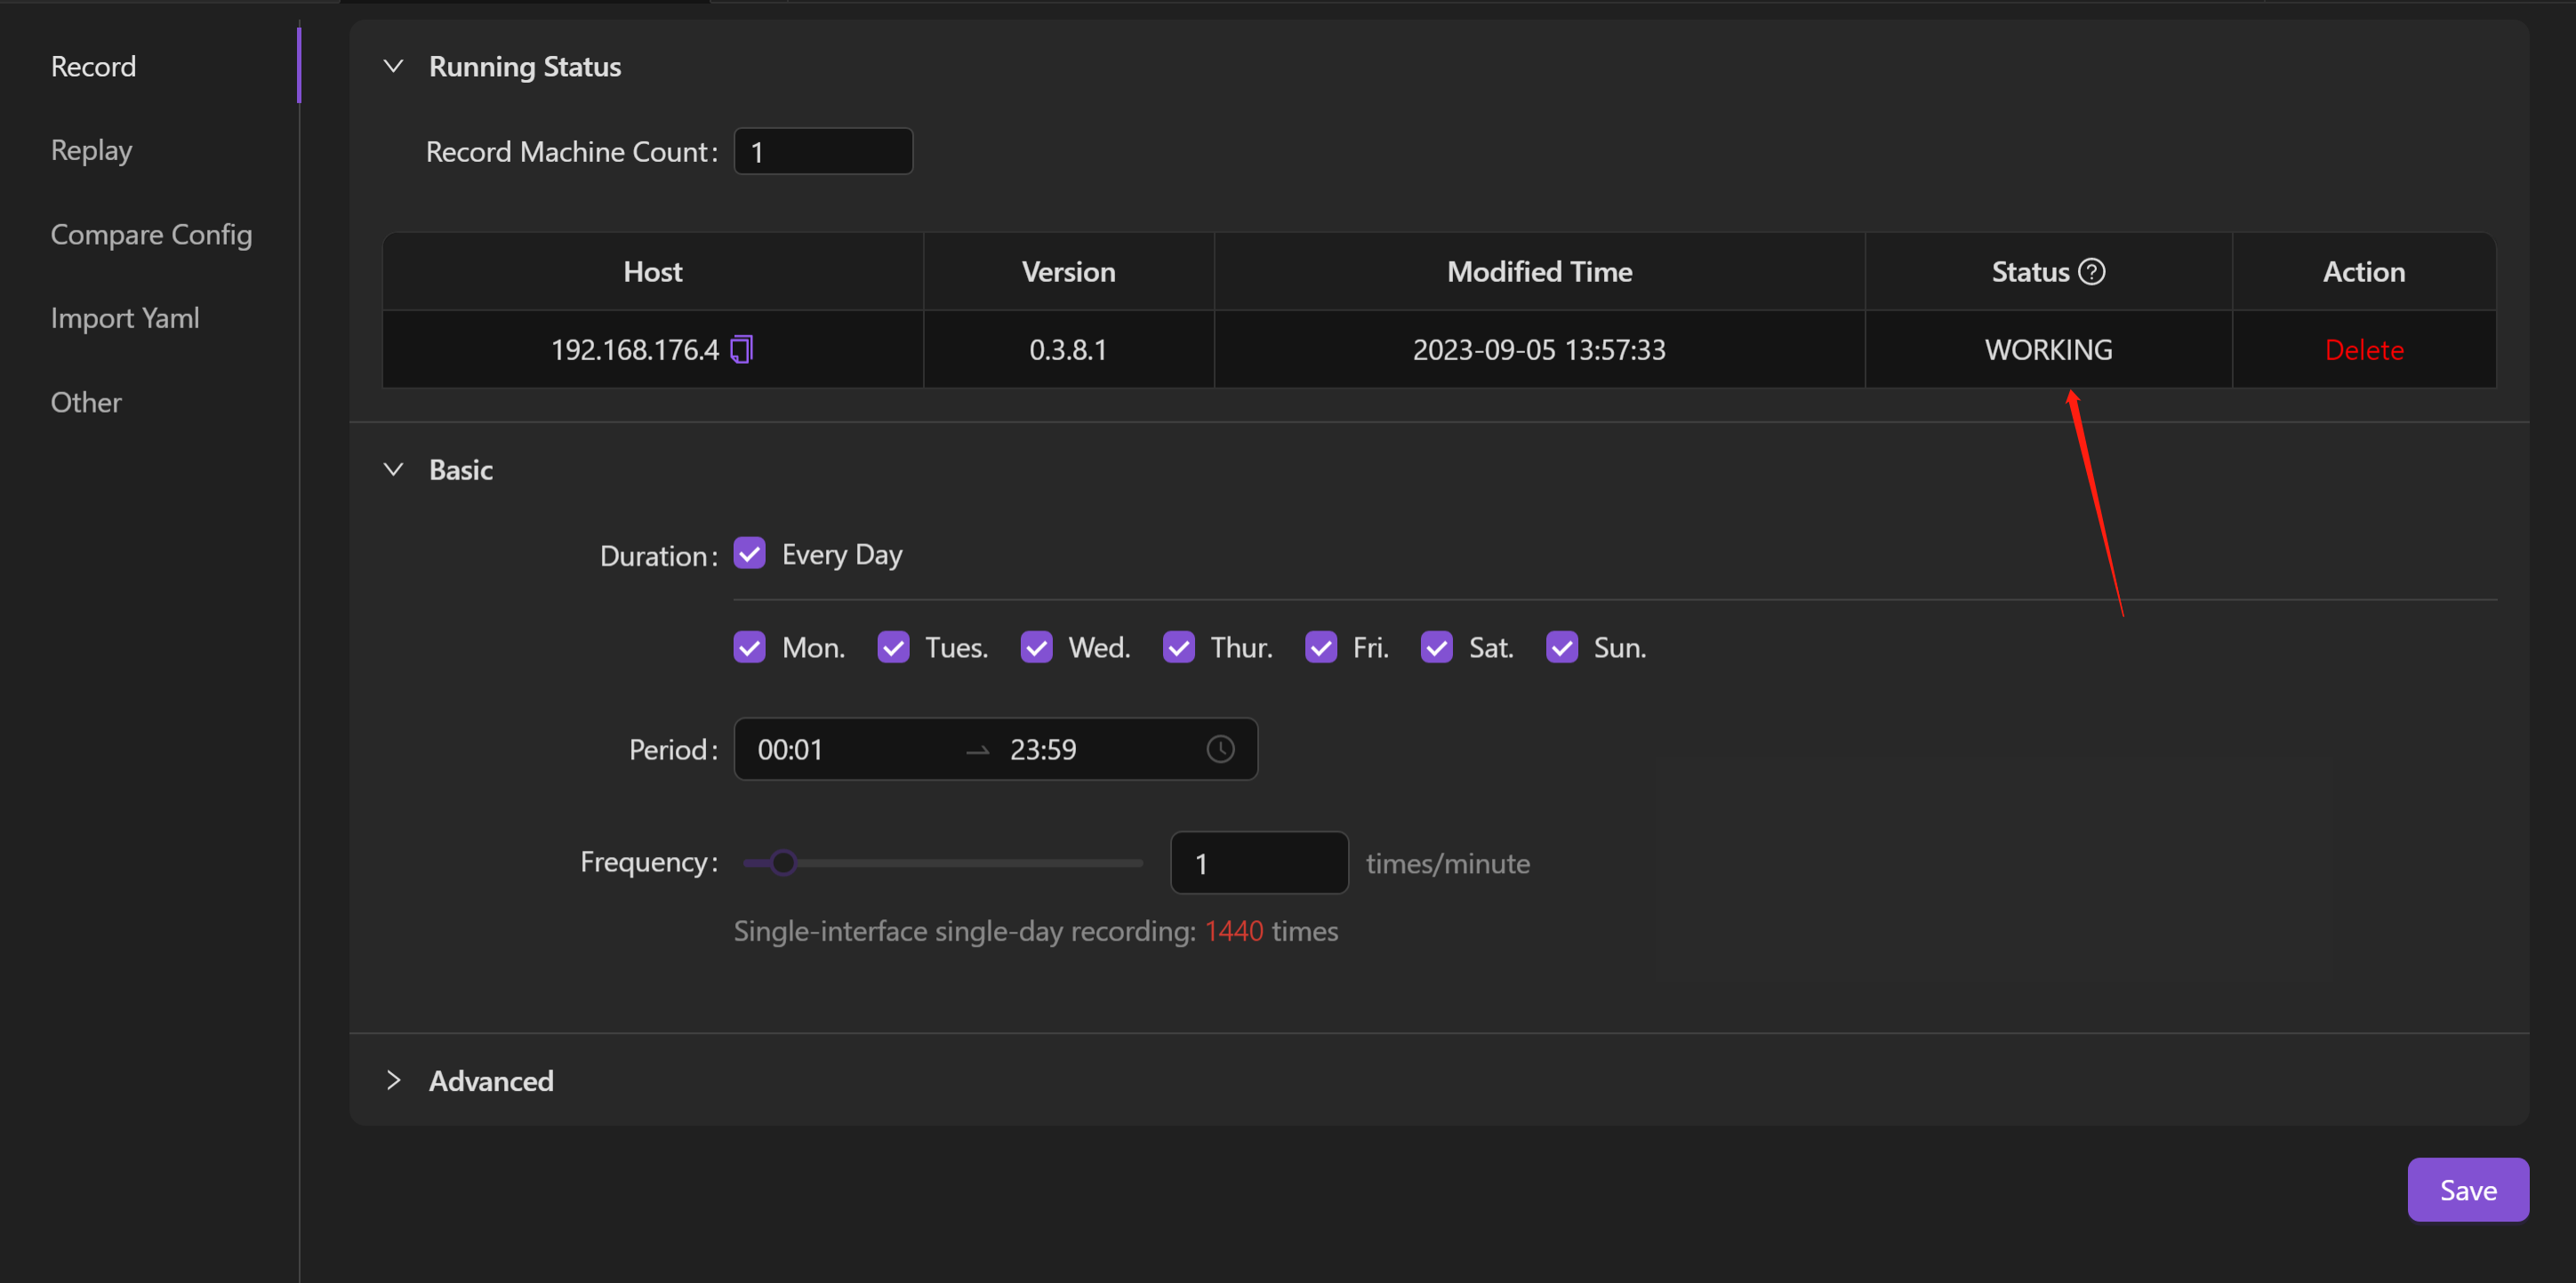Edit the Period end time 23:59
2576x1283 pixels.
click(x=1042, y=749)
